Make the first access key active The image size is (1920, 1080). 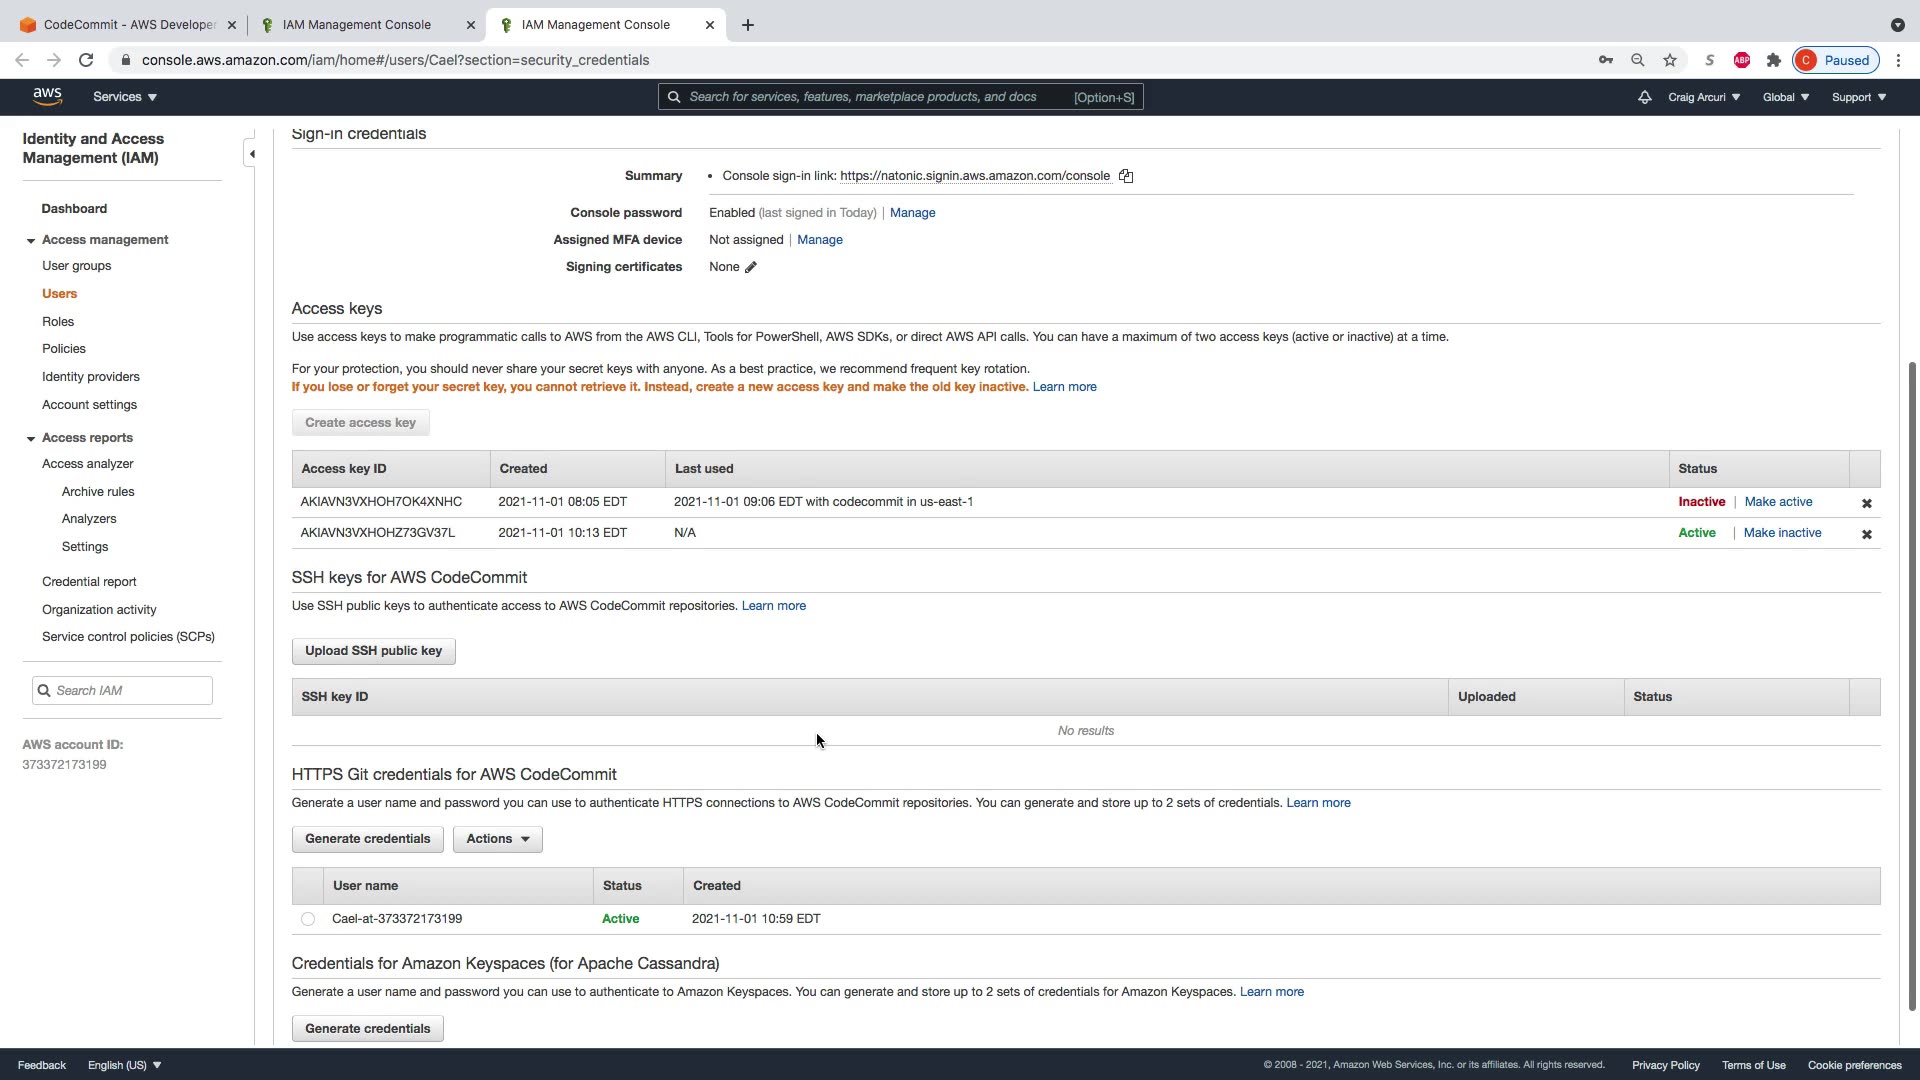(1778, 502)
